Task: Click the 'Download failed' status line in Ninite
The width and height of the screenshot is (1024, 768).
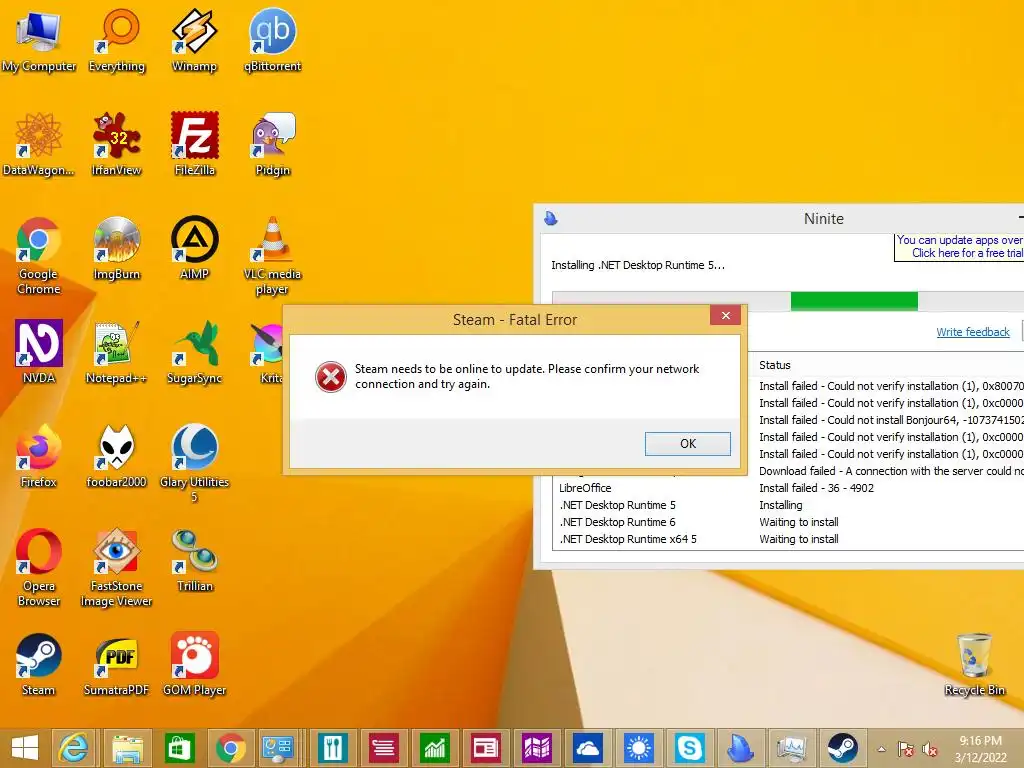Action: pos(891,471)
